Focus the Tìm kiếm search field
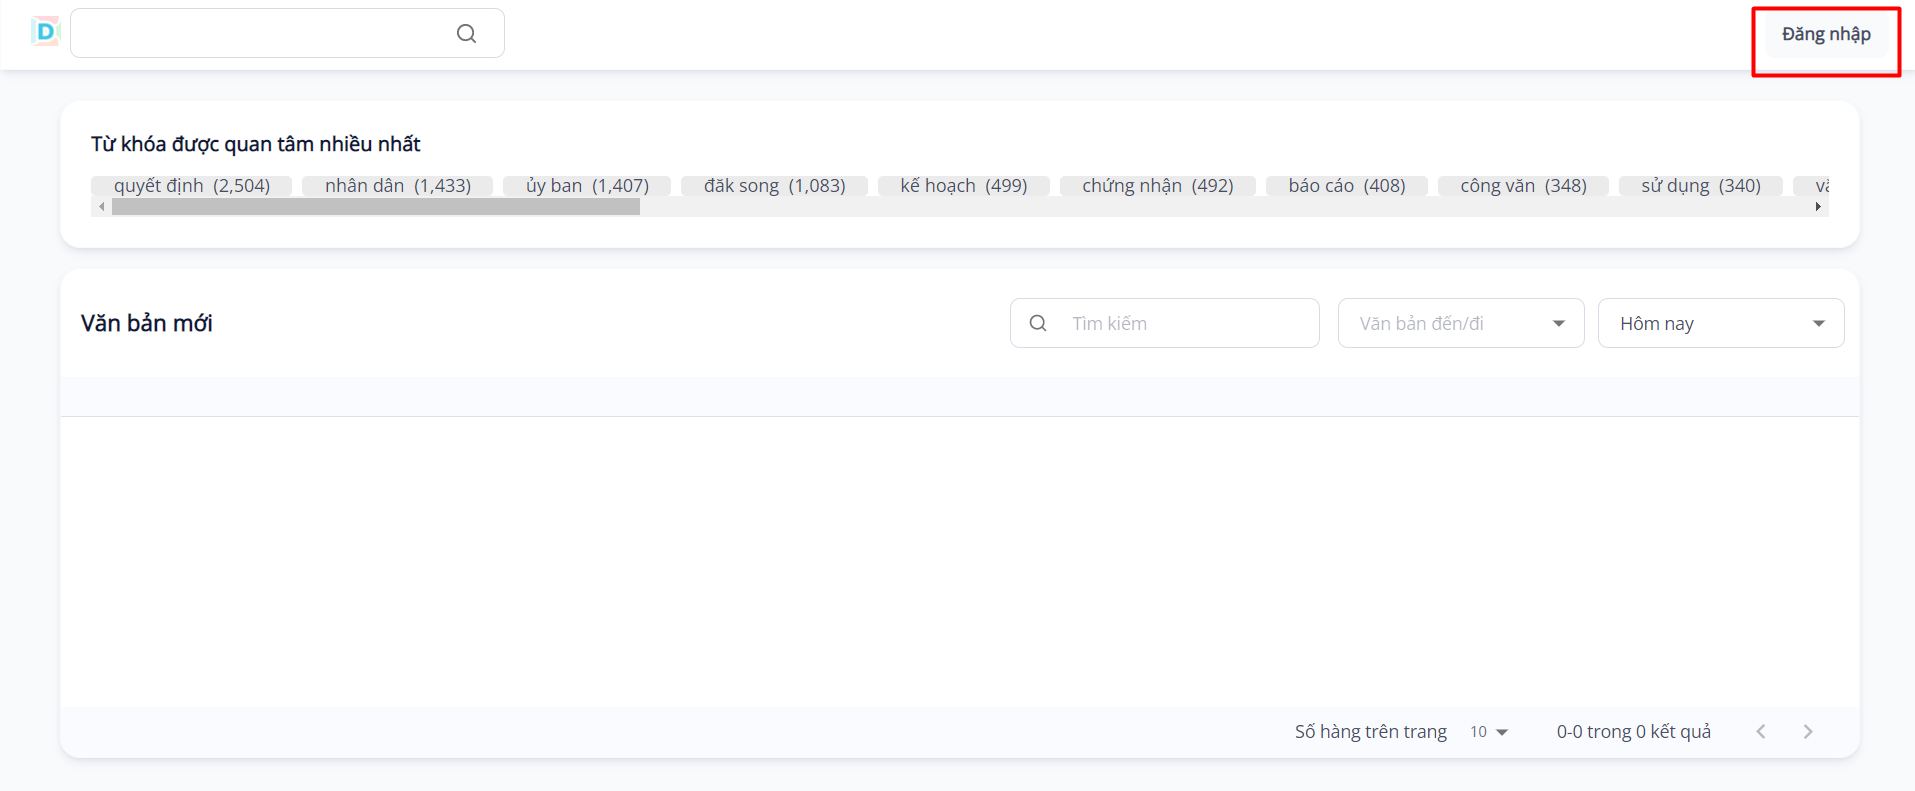The image size is (1915, 791). click(1180, 324)
